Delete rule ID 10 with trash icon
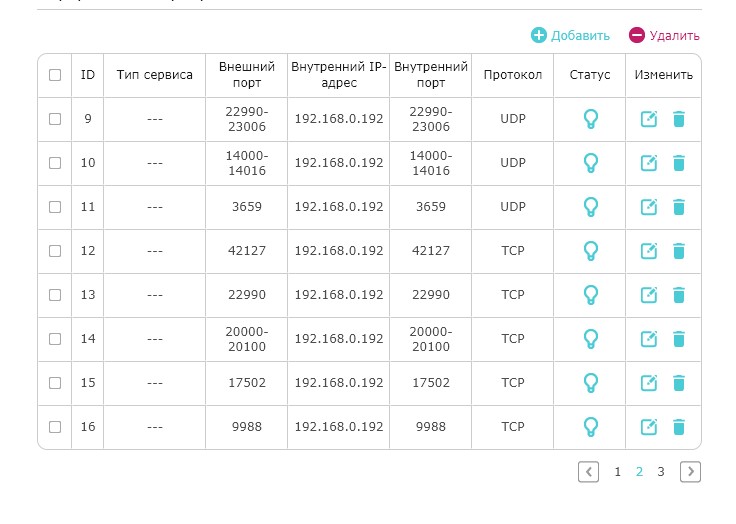Screen dimensions: 736x524 [679, 163]
